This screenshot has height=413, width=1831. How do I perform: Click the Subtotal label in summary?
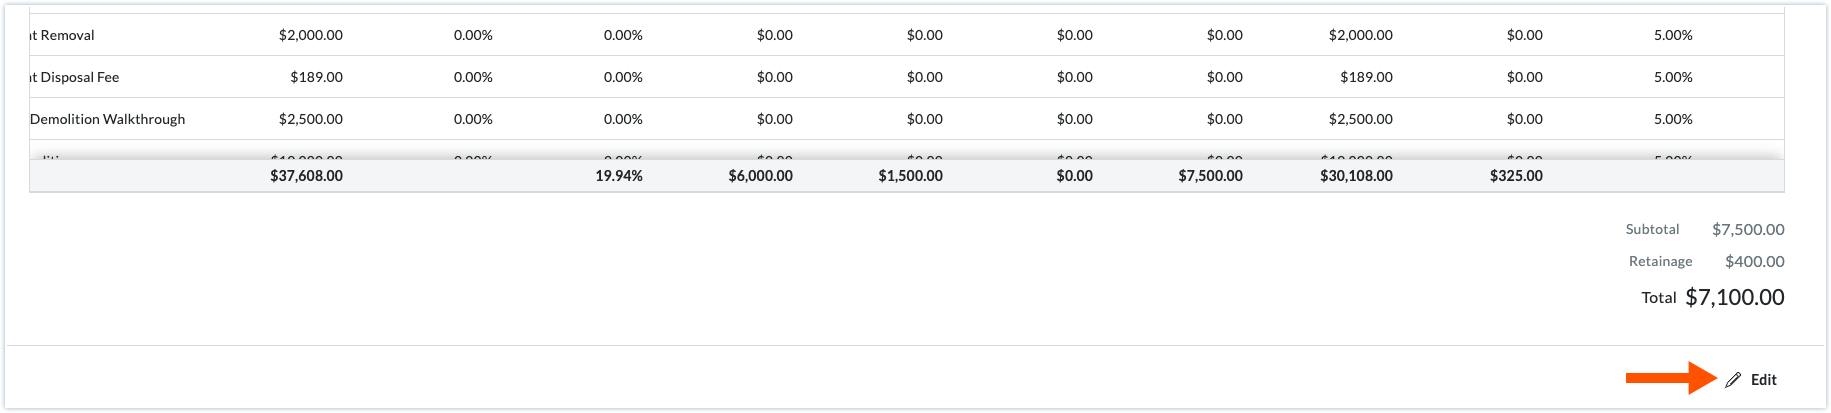click(x=1652, y=230)
